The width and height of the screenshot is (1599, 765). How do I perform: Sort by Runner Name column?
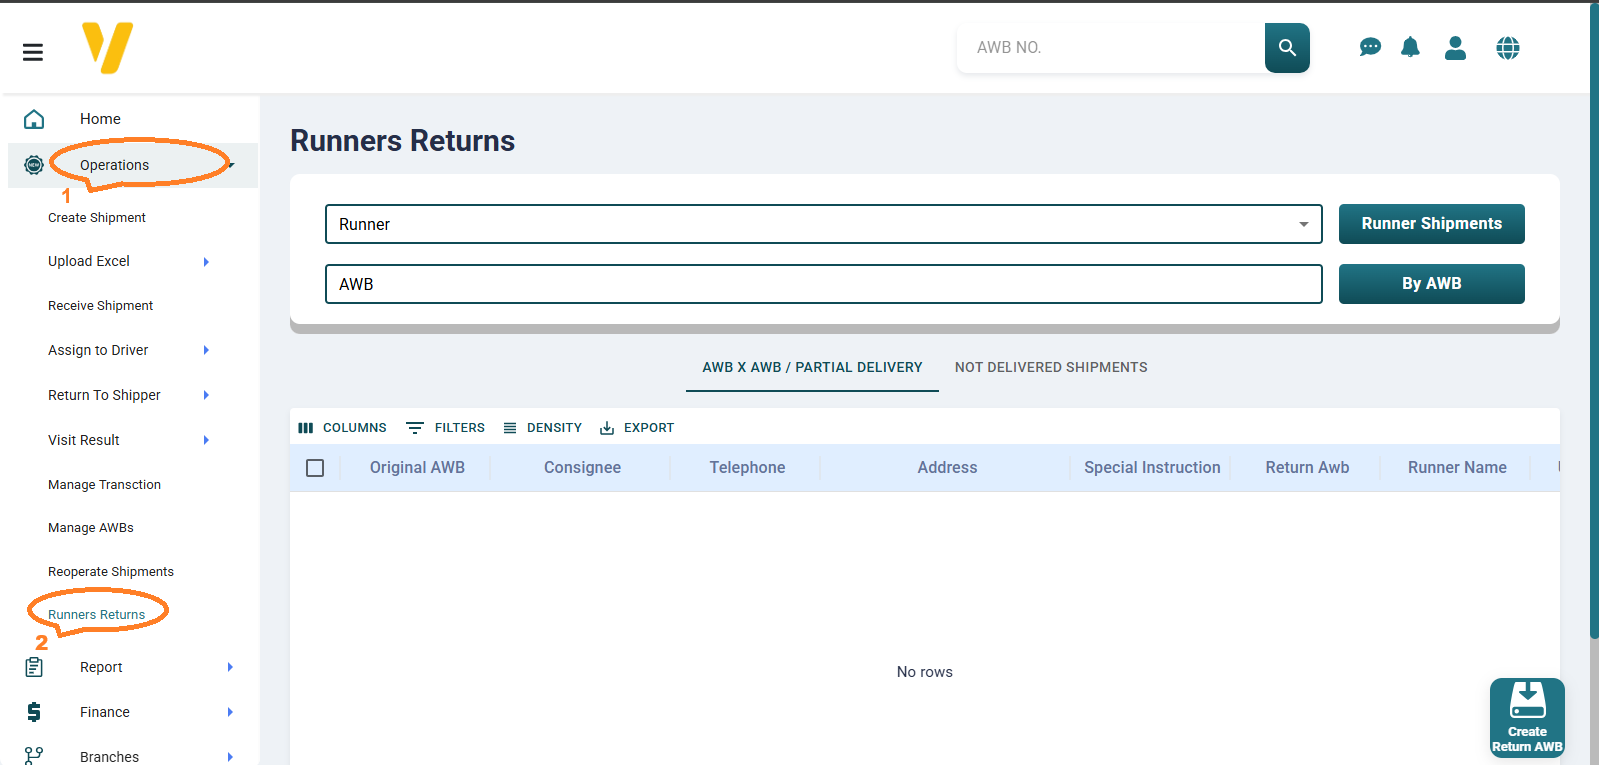point(1457,468)
